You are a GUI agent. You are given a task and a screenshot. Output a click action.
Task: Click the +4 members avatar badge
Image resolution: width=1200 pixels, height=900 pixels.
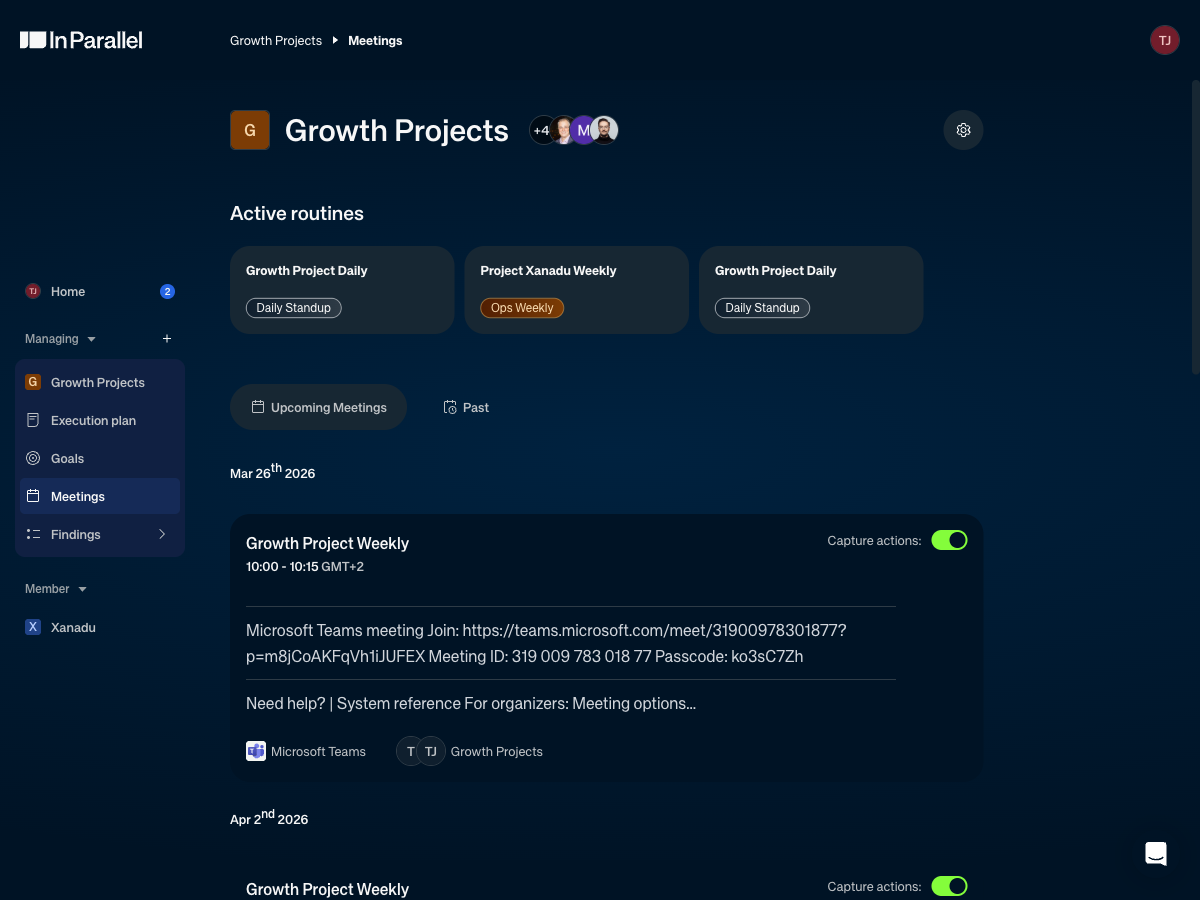tap(542, 130)
